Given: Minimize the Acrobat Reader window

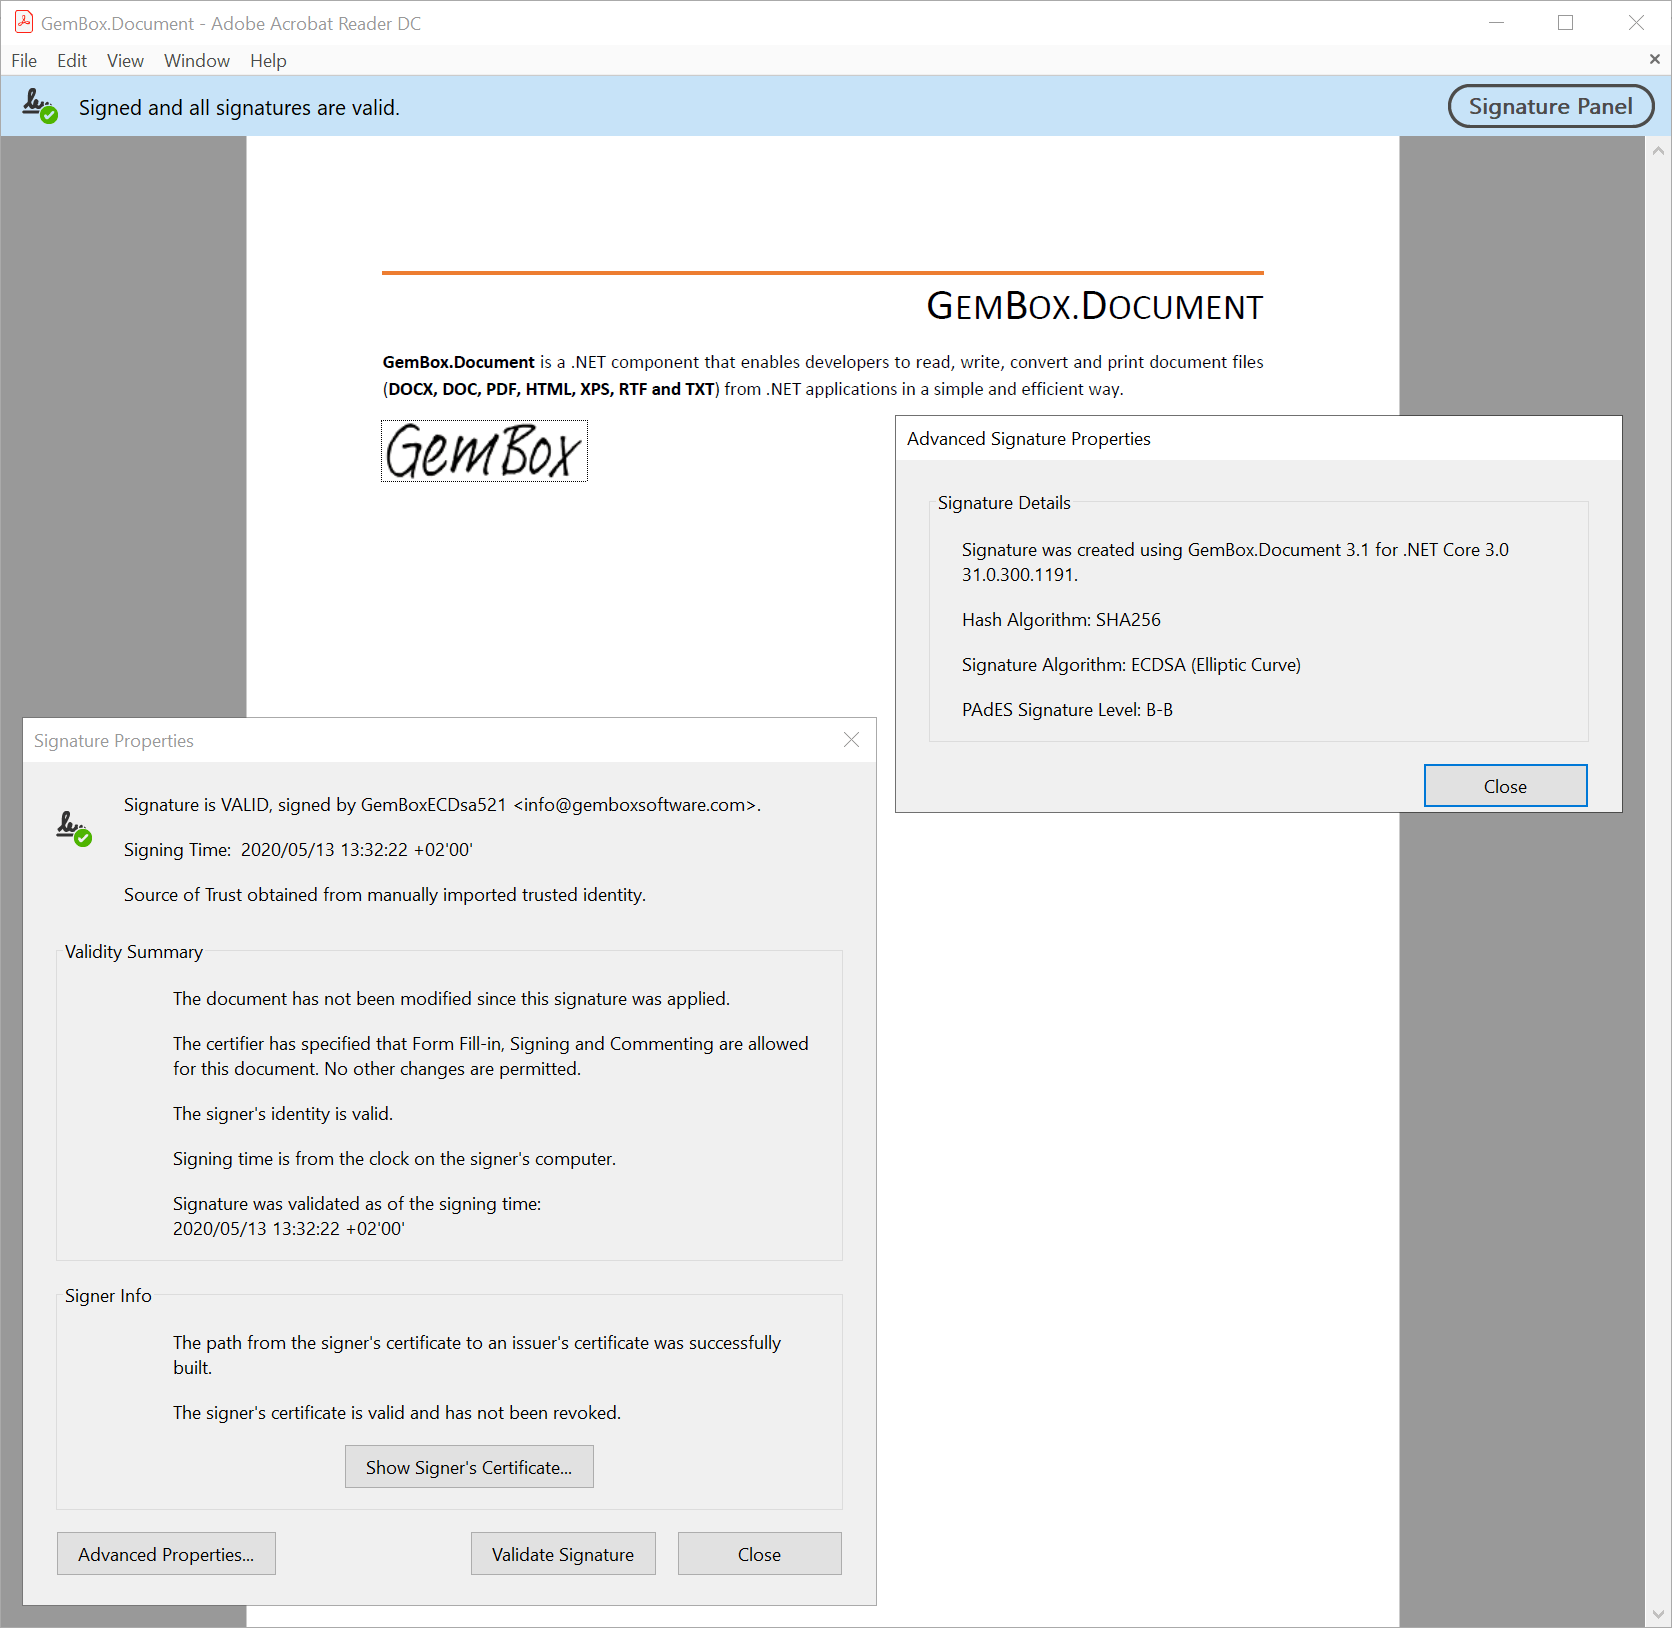Looking at the screenshot, I should tap(1496, 23).
